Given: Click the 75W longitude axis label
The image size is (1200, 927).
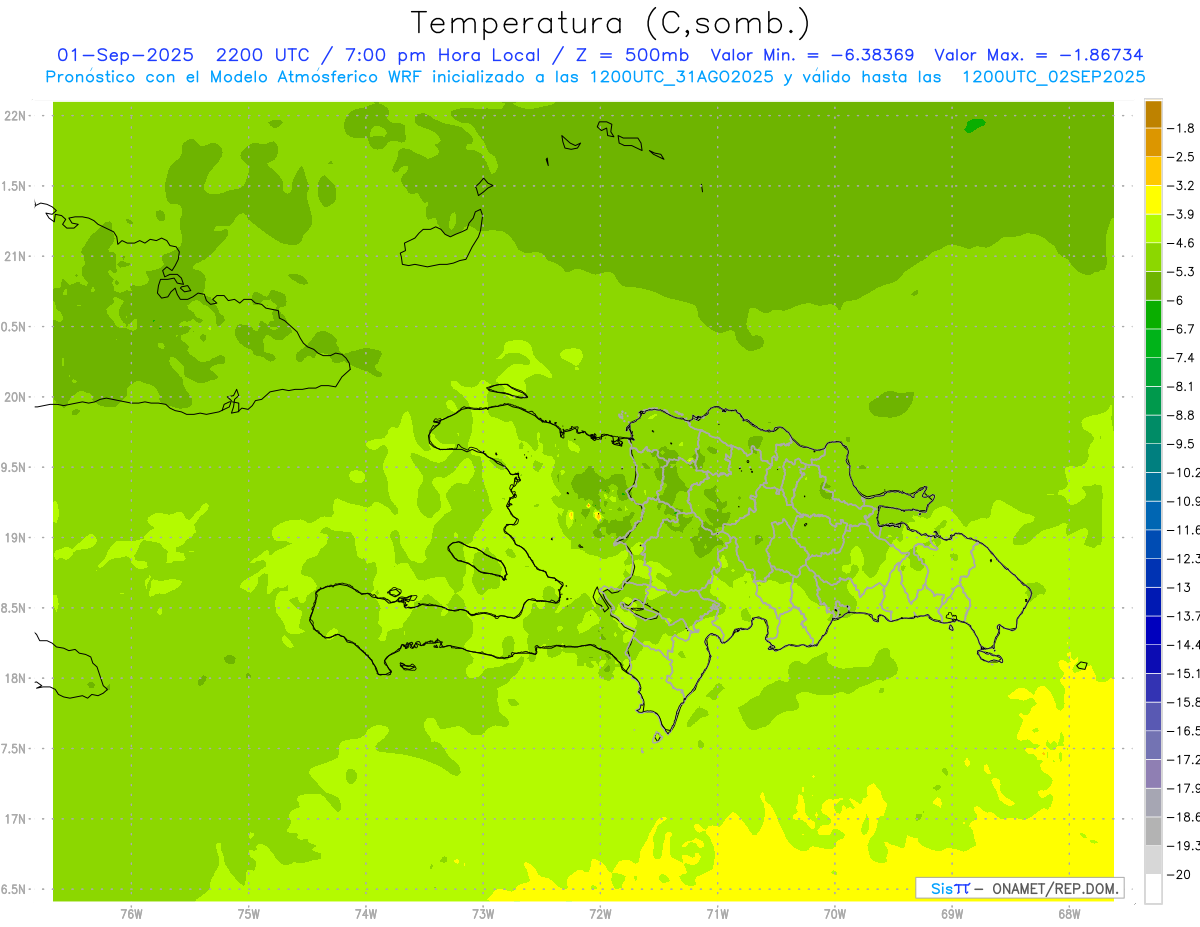Looking at the screenshot, I should (x=248, y=913).
